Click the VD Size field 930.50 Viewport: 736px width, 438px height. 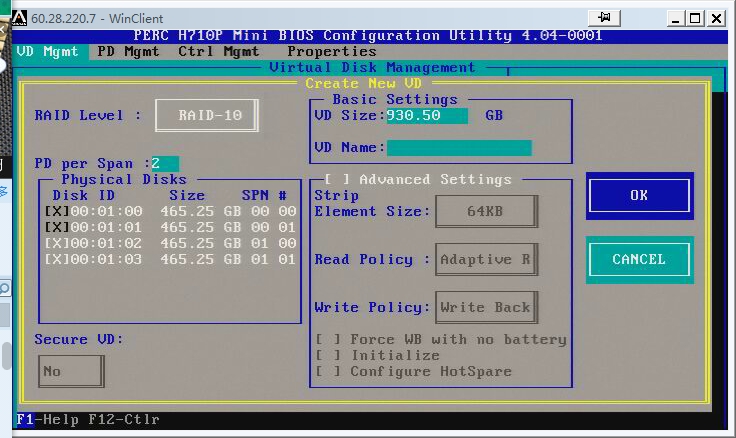click(x=427, y=115)
